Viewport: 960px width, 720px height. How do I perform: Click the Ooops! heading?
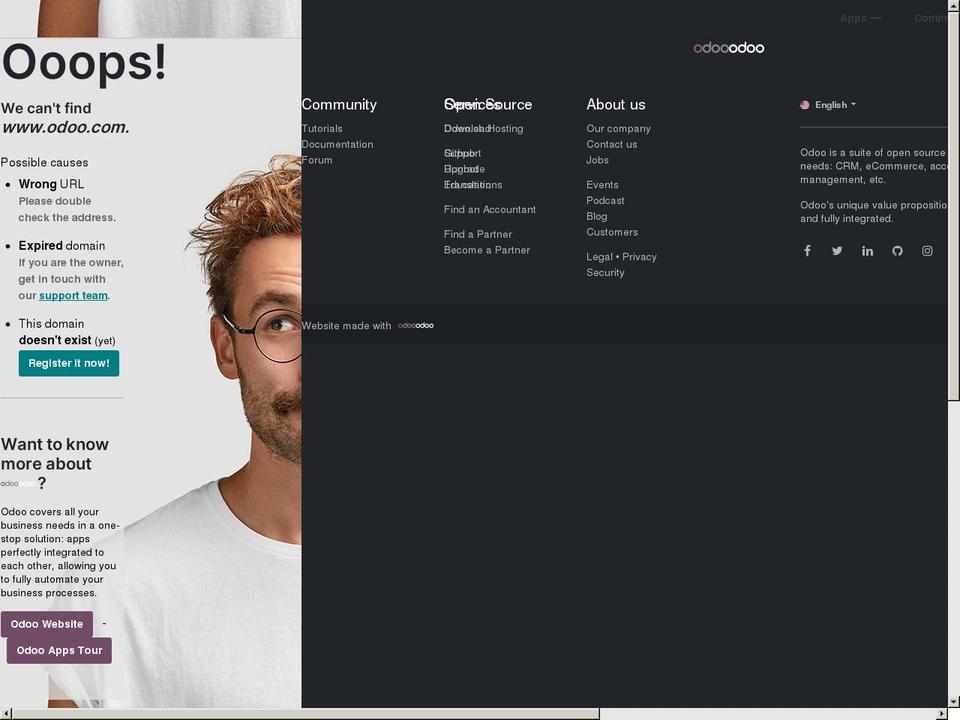[84, 62]
